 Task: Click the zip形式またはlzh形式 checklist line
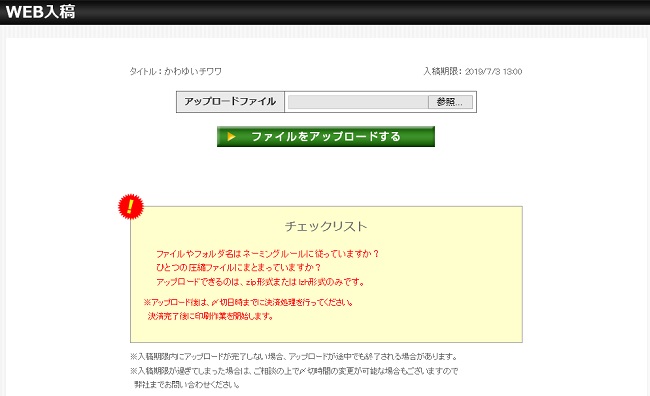point(260,282)
